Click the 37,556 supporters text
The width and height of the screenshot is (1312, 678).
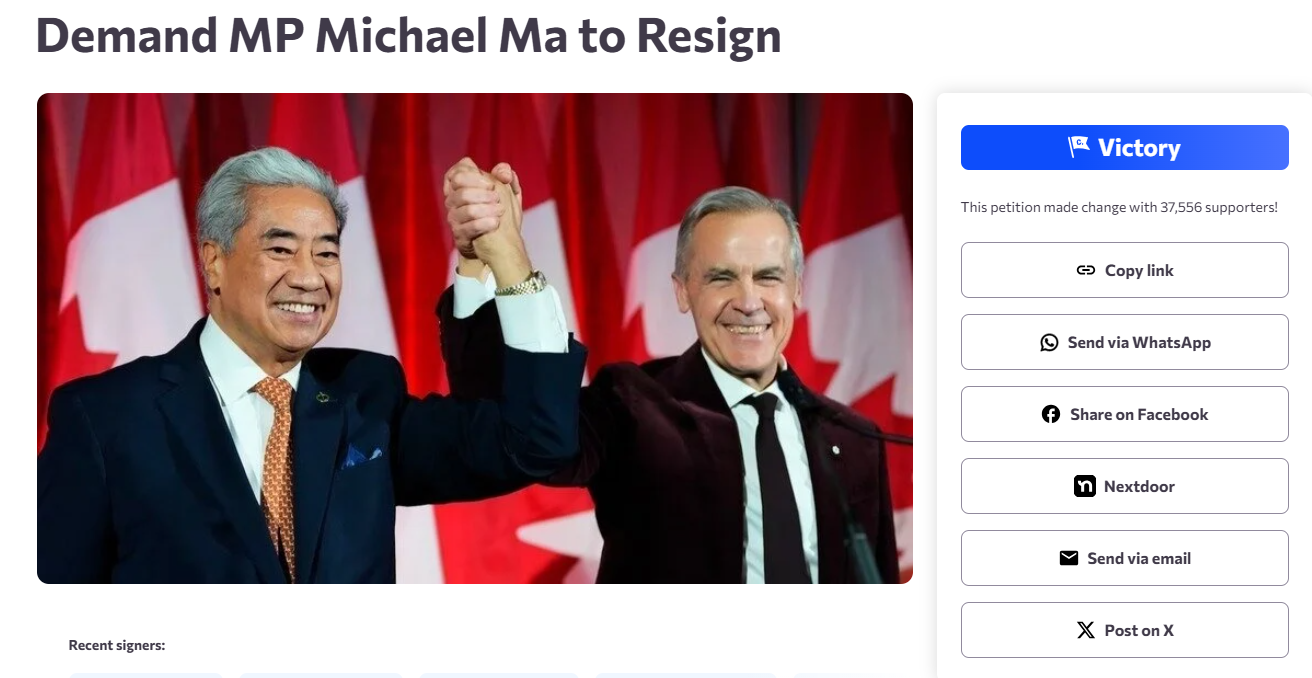(x=1119, y=208)
